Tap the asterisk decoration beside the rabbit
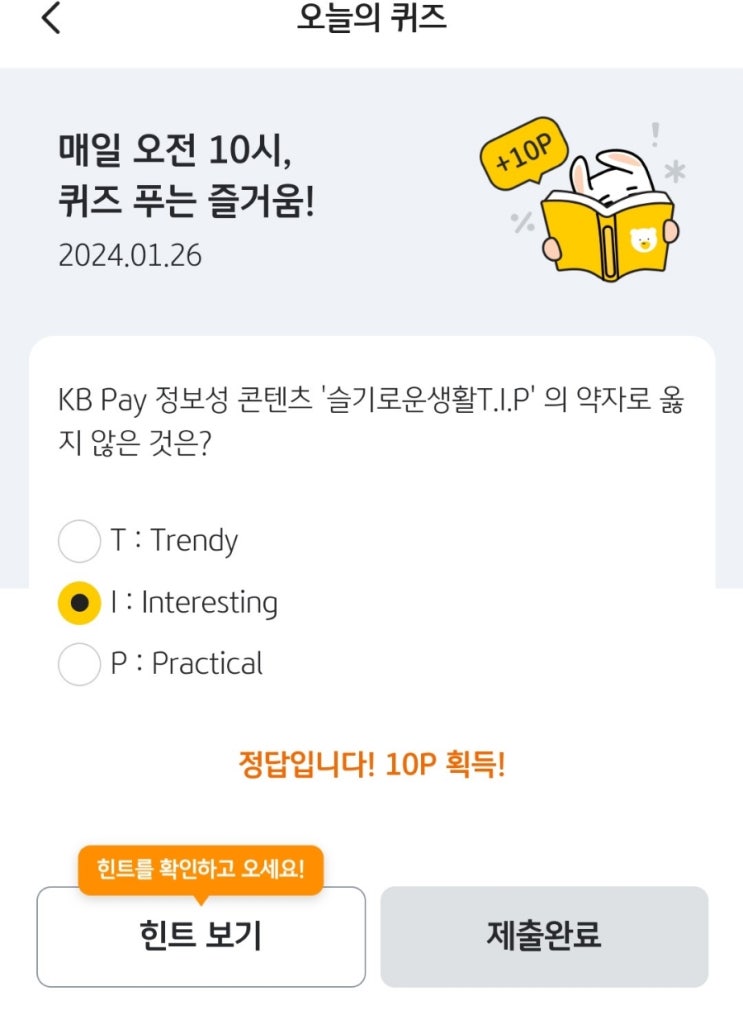The width and height of the screenshot is (743, 1024). click(x=675, y=172)
